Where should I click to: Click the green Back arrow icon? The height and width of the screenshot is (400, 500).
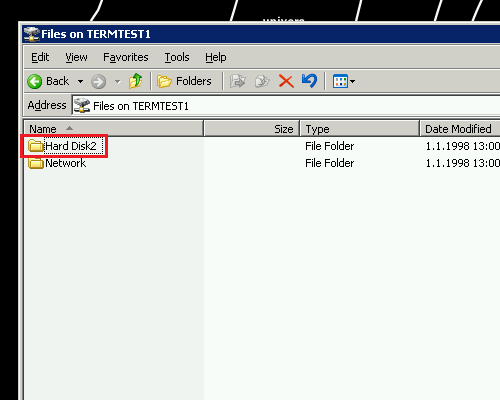point(34,81)
